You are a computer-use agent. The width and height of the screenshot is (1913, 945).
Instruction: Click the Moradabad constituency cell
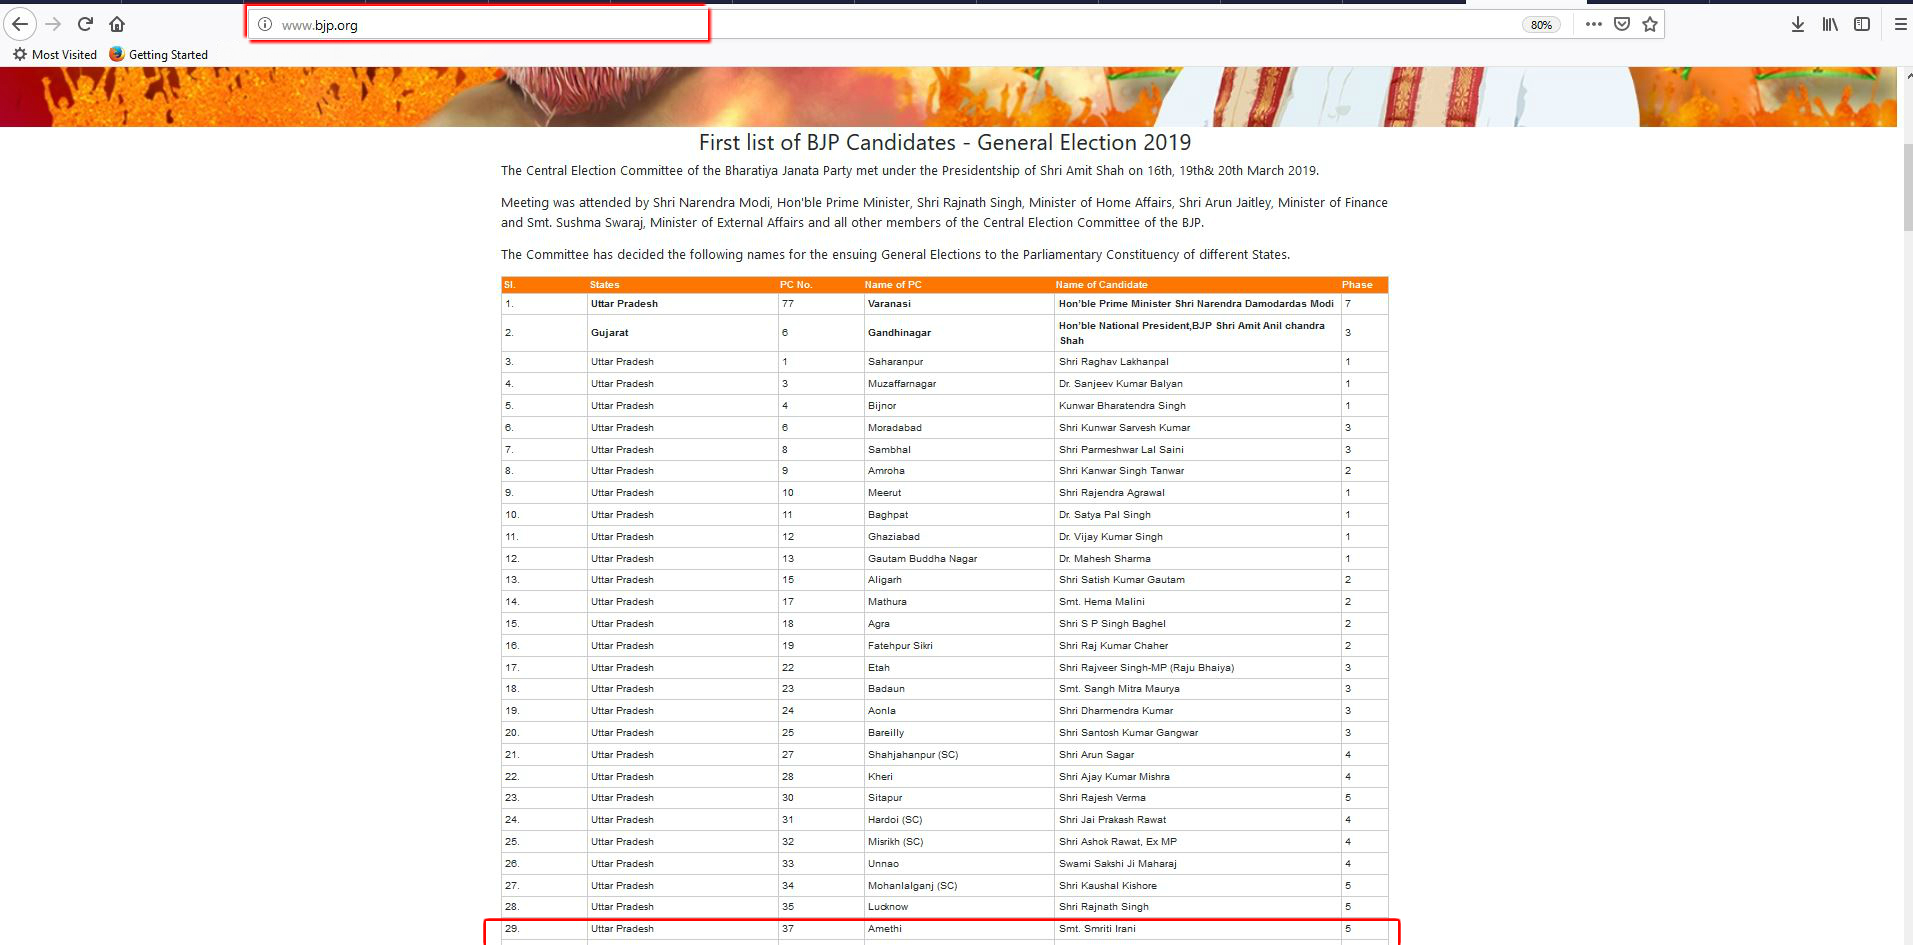(x=959, y=428)
